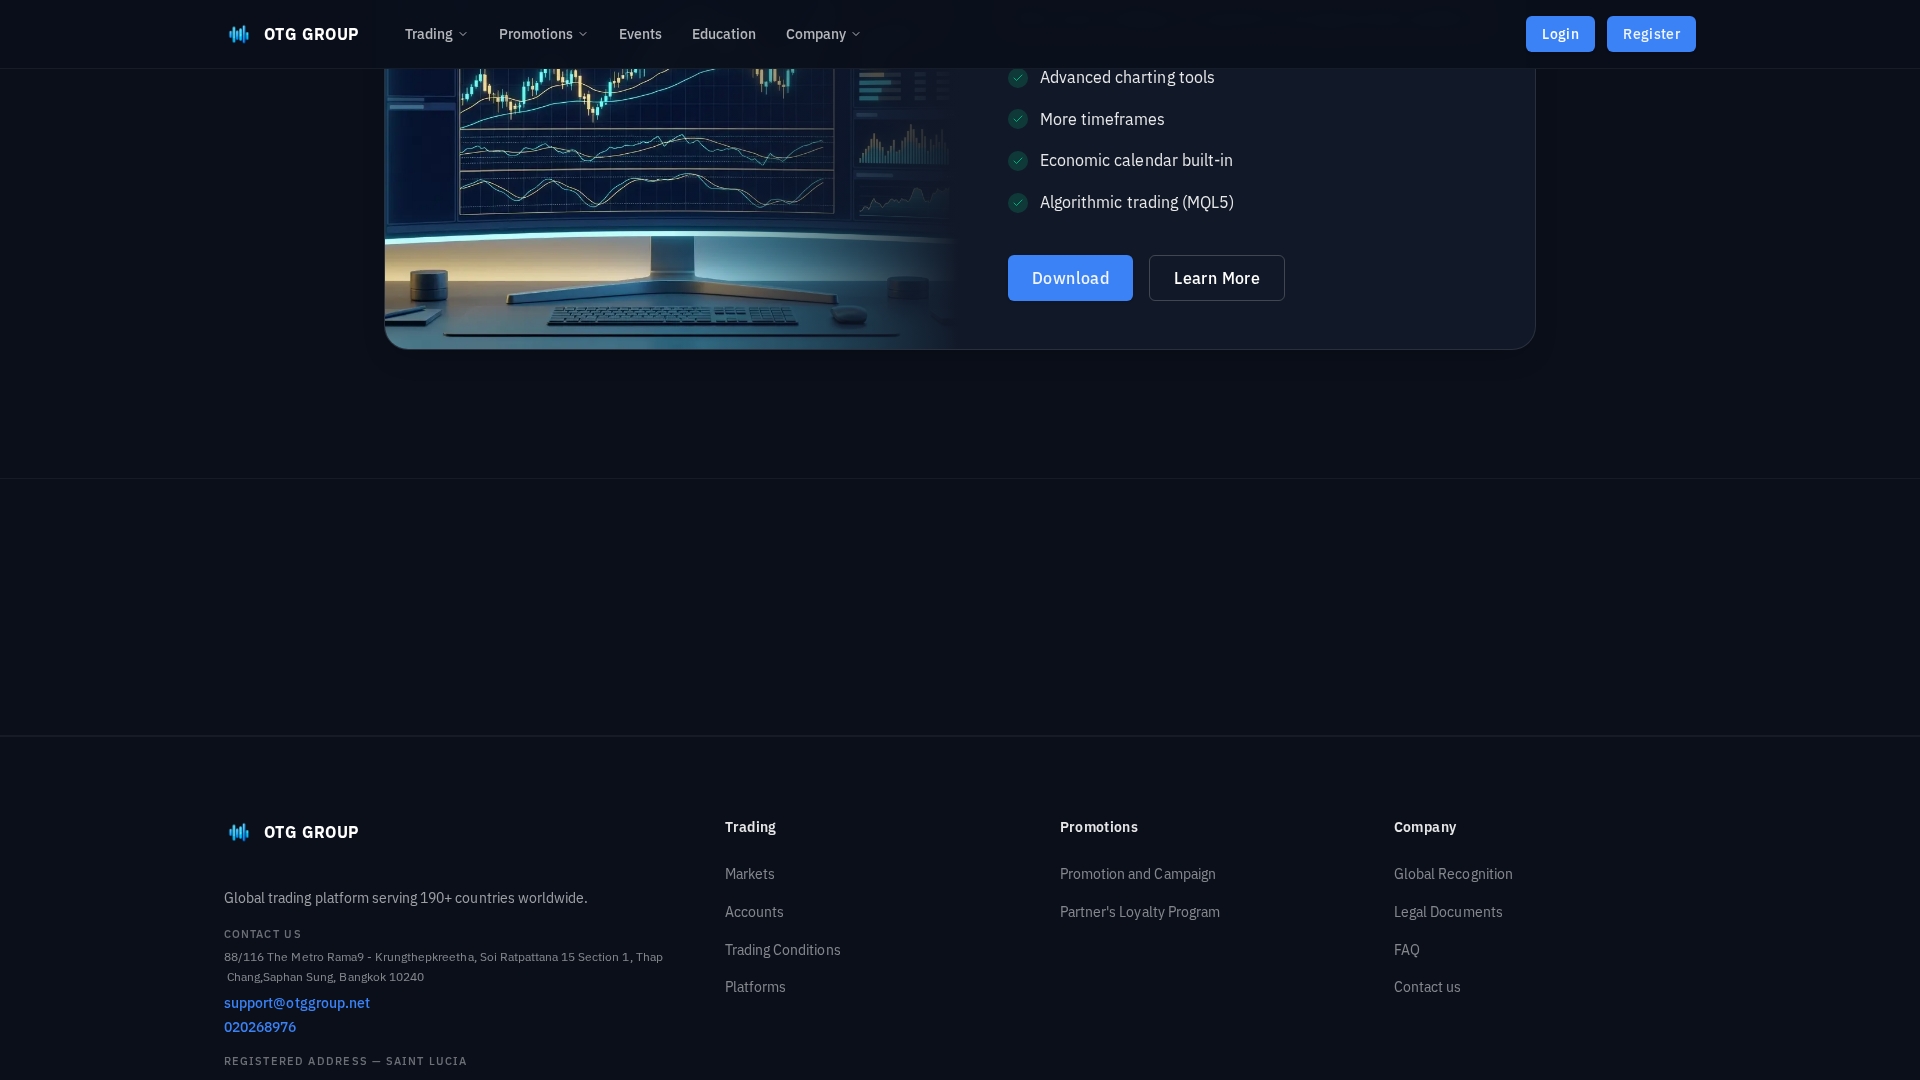1920x1080 pixels.
Task: Click the trading platform monitor image
Action: (x=672, y=208)
